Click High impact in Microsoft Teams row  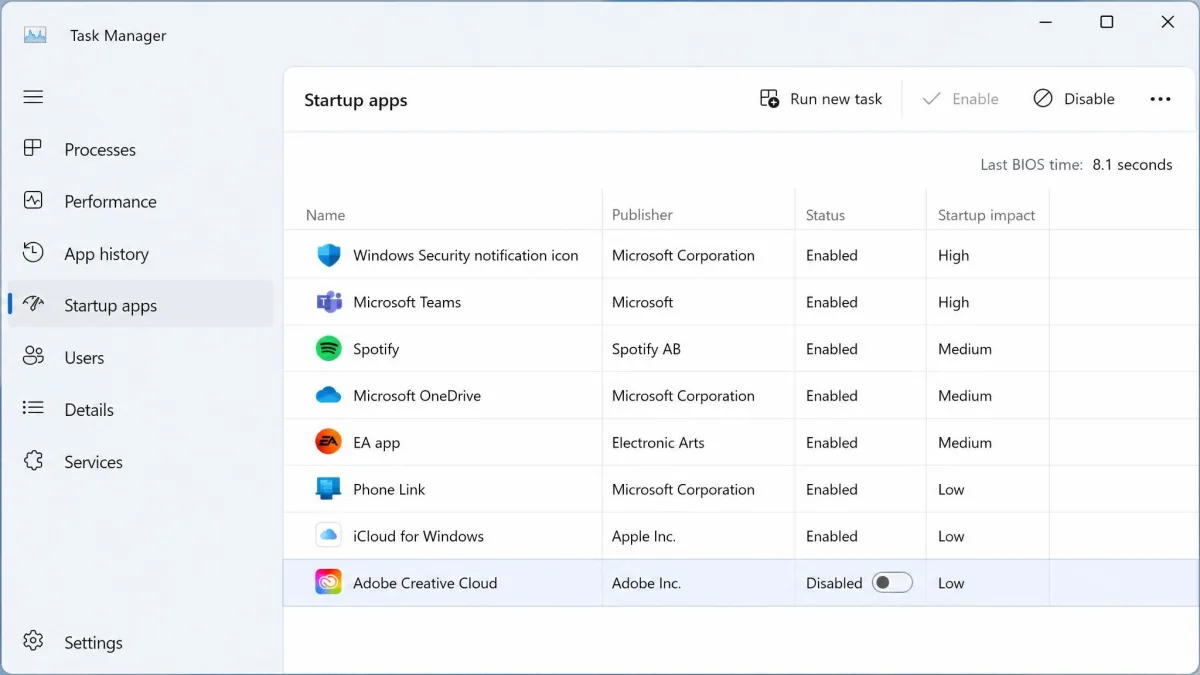click(x=953, y=302)
